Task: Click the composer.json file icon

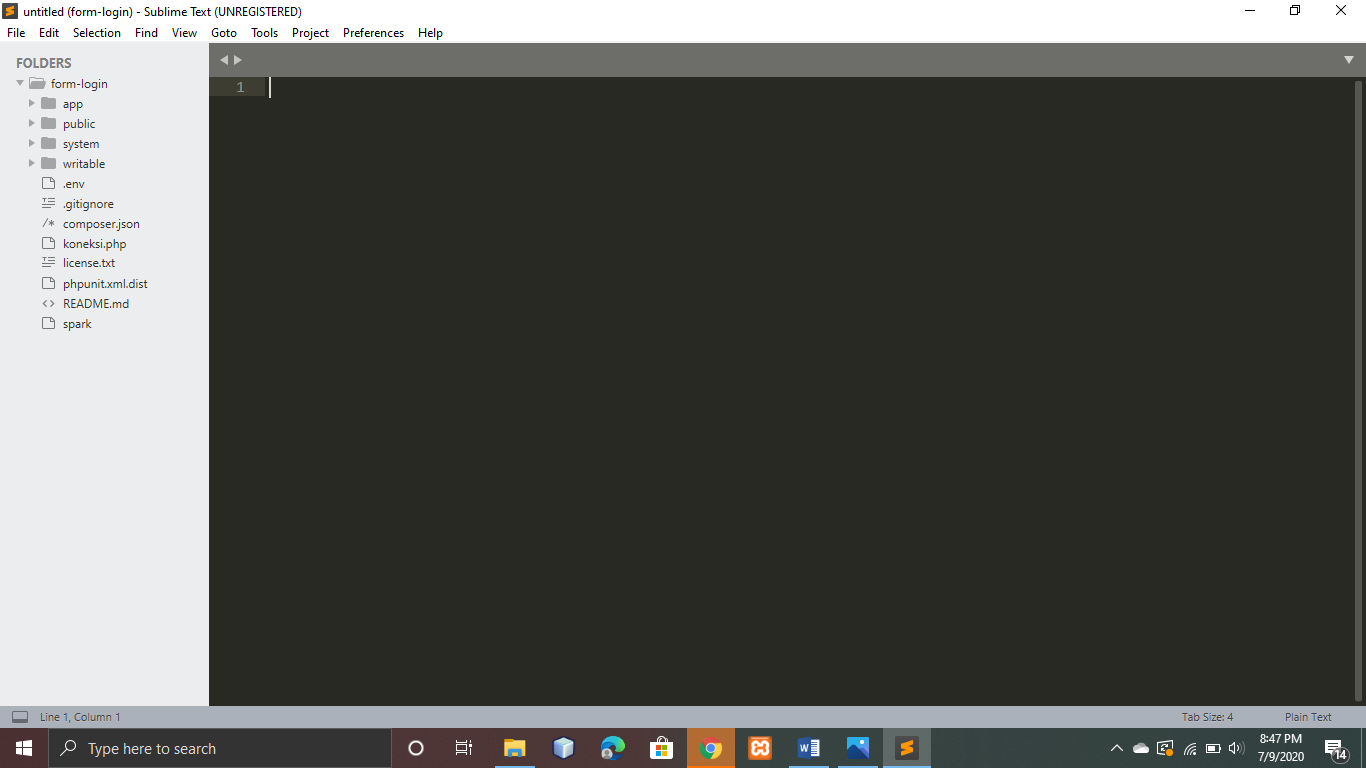Action: pos(48,223)
